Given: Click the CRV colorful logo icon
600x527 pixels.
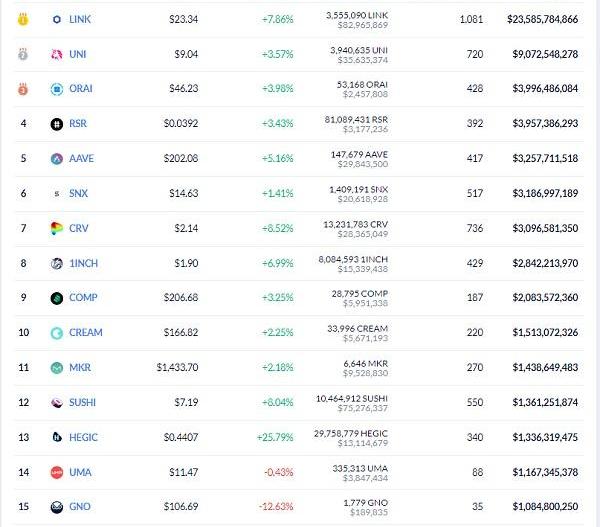Looking at the screenshot, I should pos(57,228).
